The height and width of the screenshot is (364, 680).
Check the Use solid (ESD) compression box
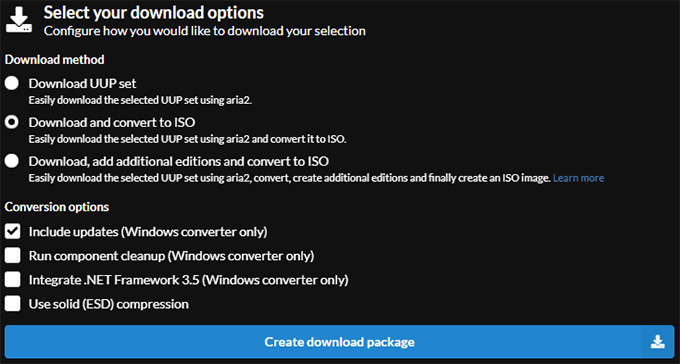(x=13, y=303)
